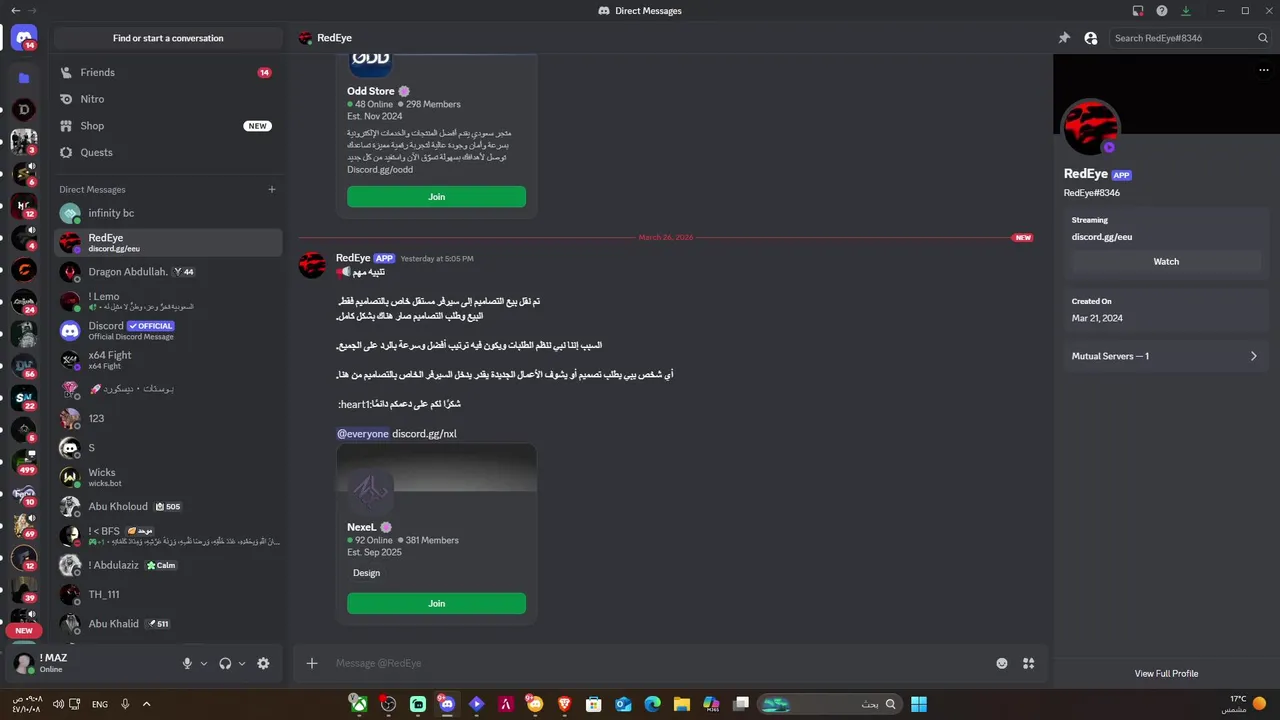Open Brave browser from the taskbar
The width and height of the screenshot is (1280, 720).
click(x=564, y=704)
